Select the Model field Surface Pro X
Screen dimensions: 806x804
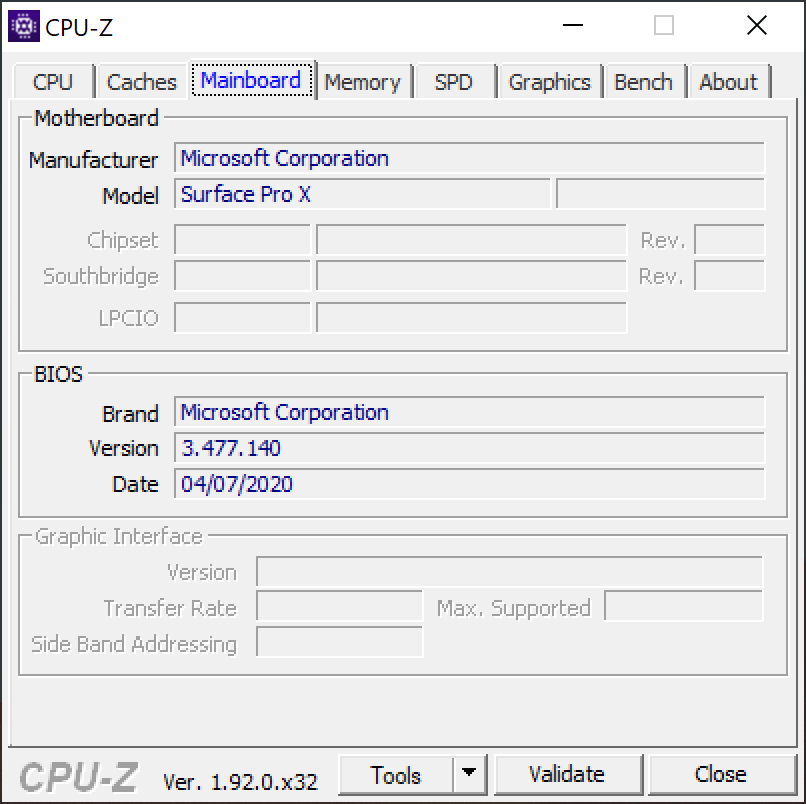tap(362, 194)
